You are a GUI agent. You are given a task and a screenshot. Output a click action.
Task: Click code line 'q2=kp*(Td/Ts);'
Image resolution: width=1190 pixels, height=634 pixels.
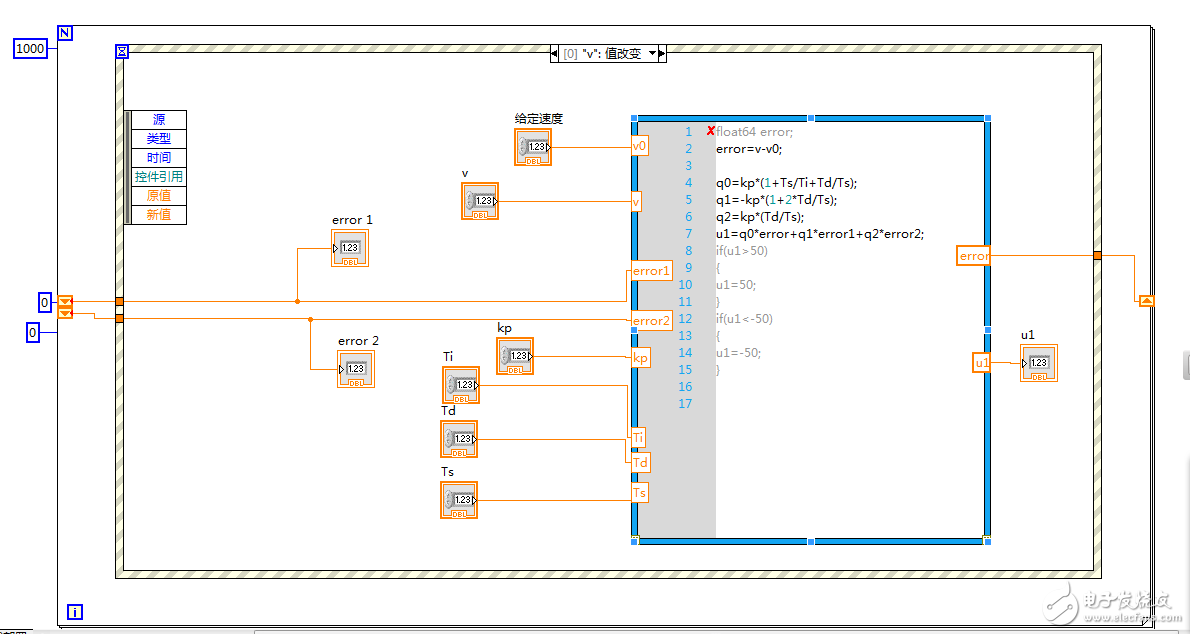(760, 217)
